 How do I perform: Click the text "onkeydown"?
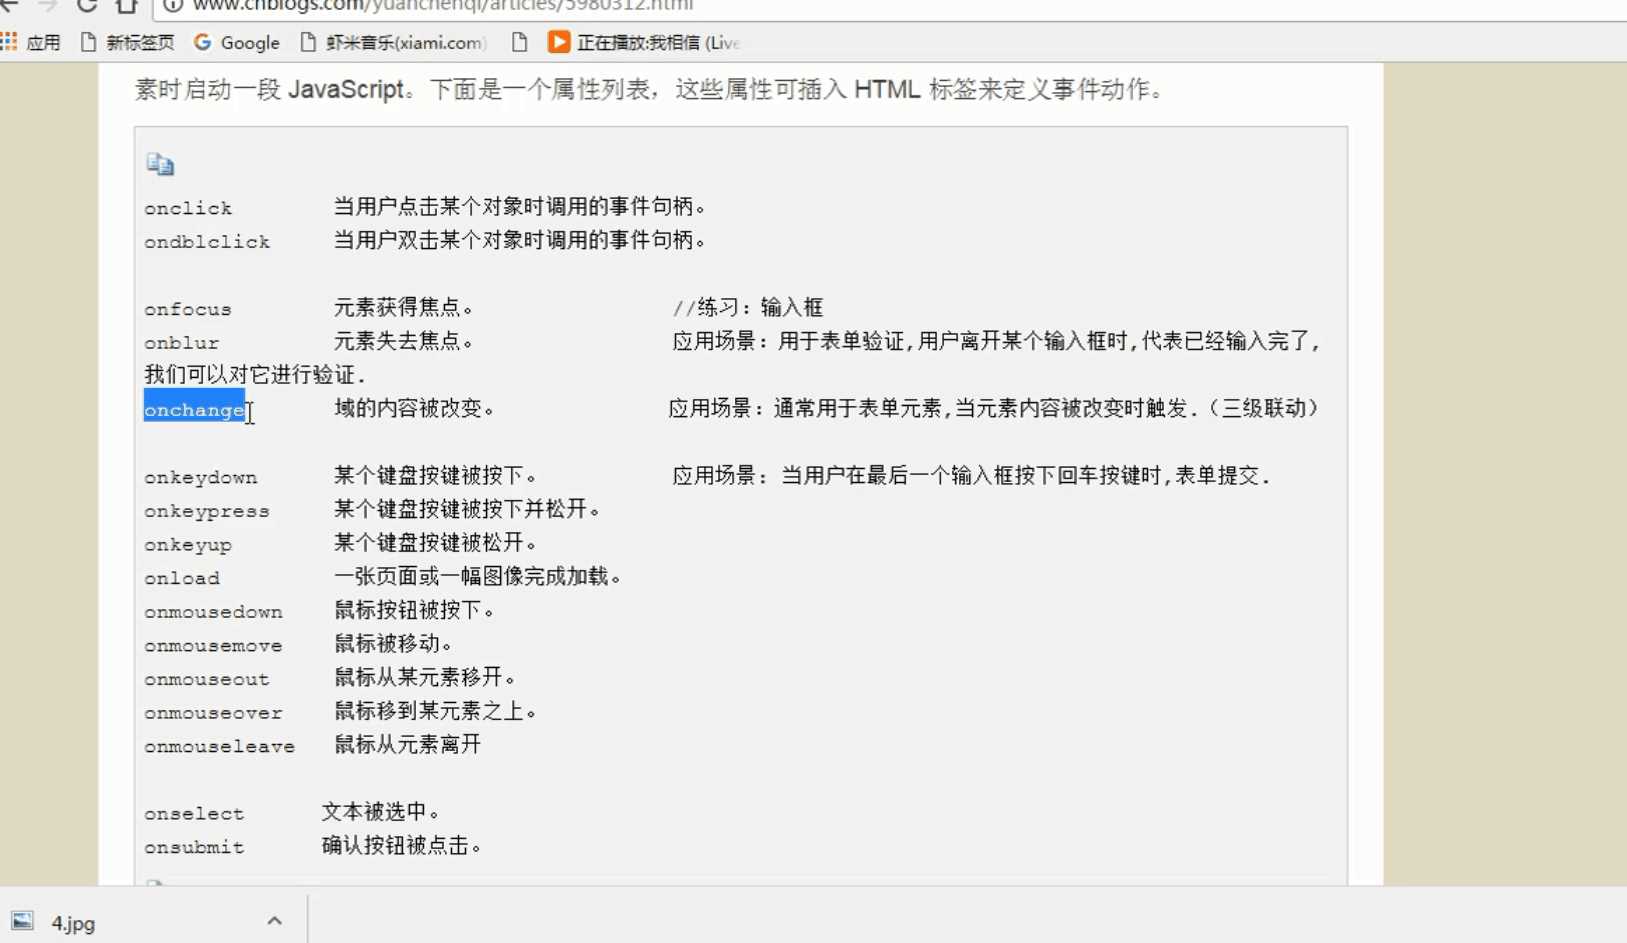[x=201, y=478]
